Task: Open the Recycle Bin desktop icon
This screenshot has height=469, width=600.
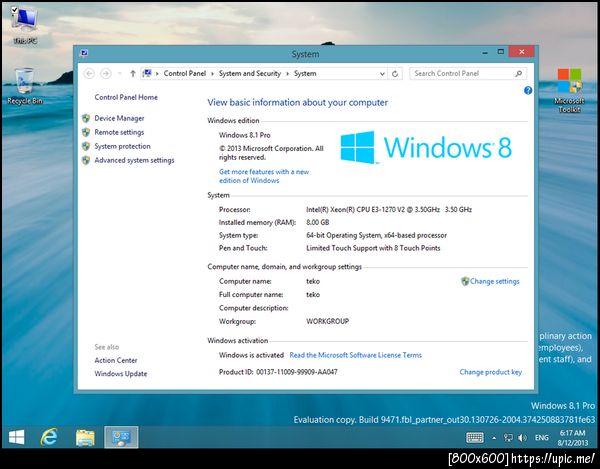Action: tap(25, 86)
